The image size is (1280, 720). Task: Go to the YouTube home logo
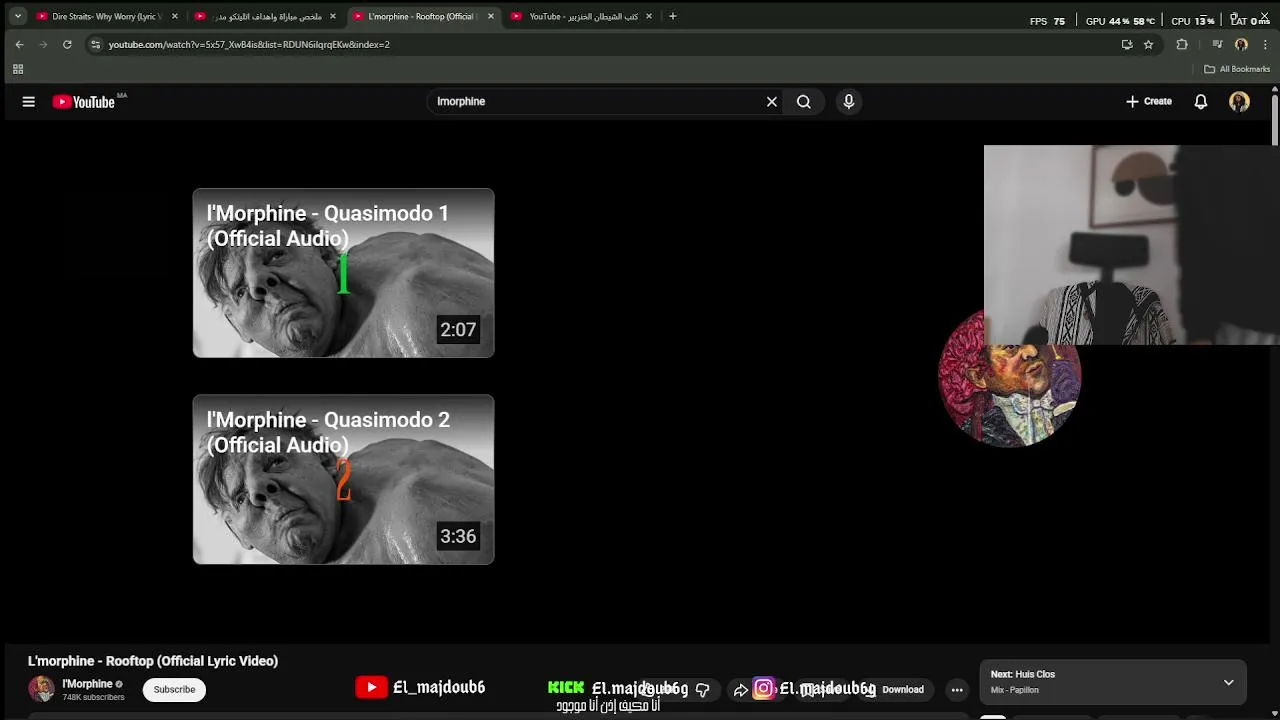84,102
